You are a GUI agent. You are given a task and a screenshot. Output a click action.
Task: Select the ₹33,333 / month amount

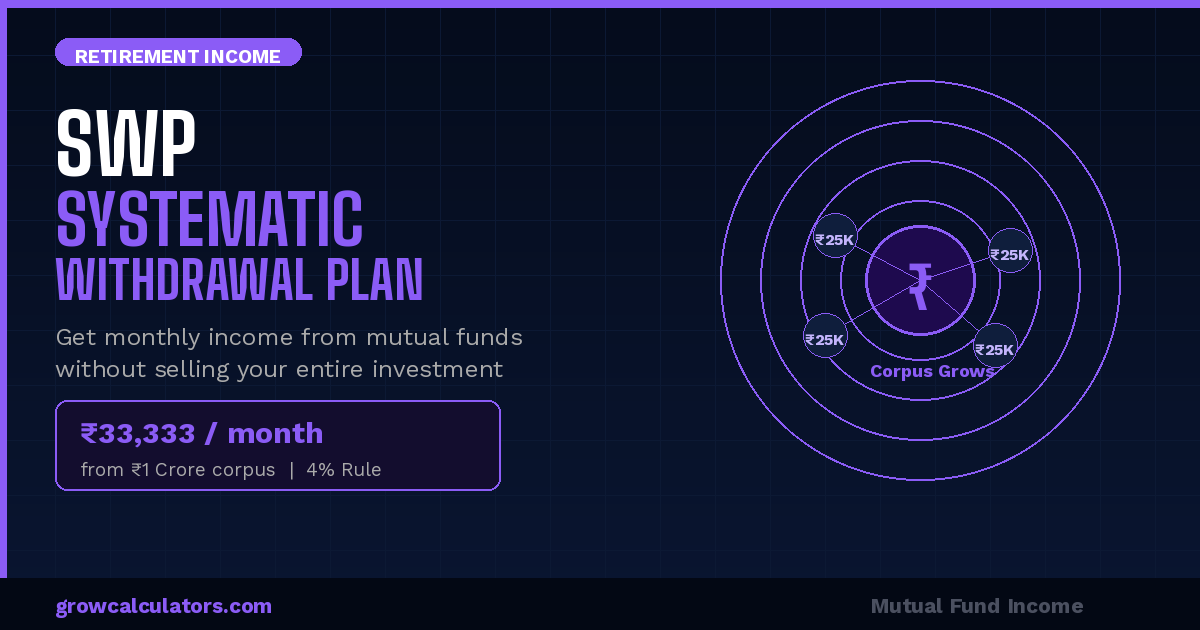tap(202, 433)
